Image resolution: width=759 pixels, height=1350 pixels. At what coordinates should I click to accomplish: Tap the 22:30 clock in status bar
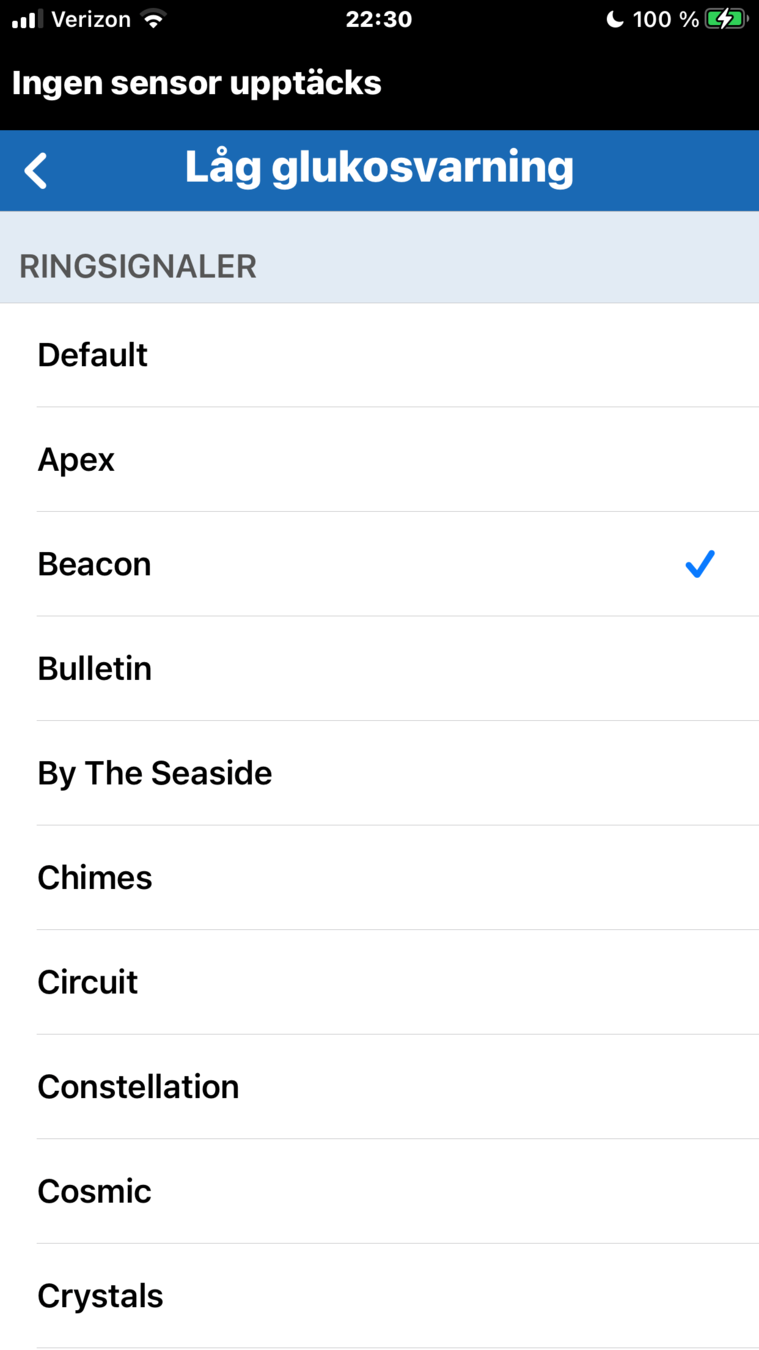(379, 19)
